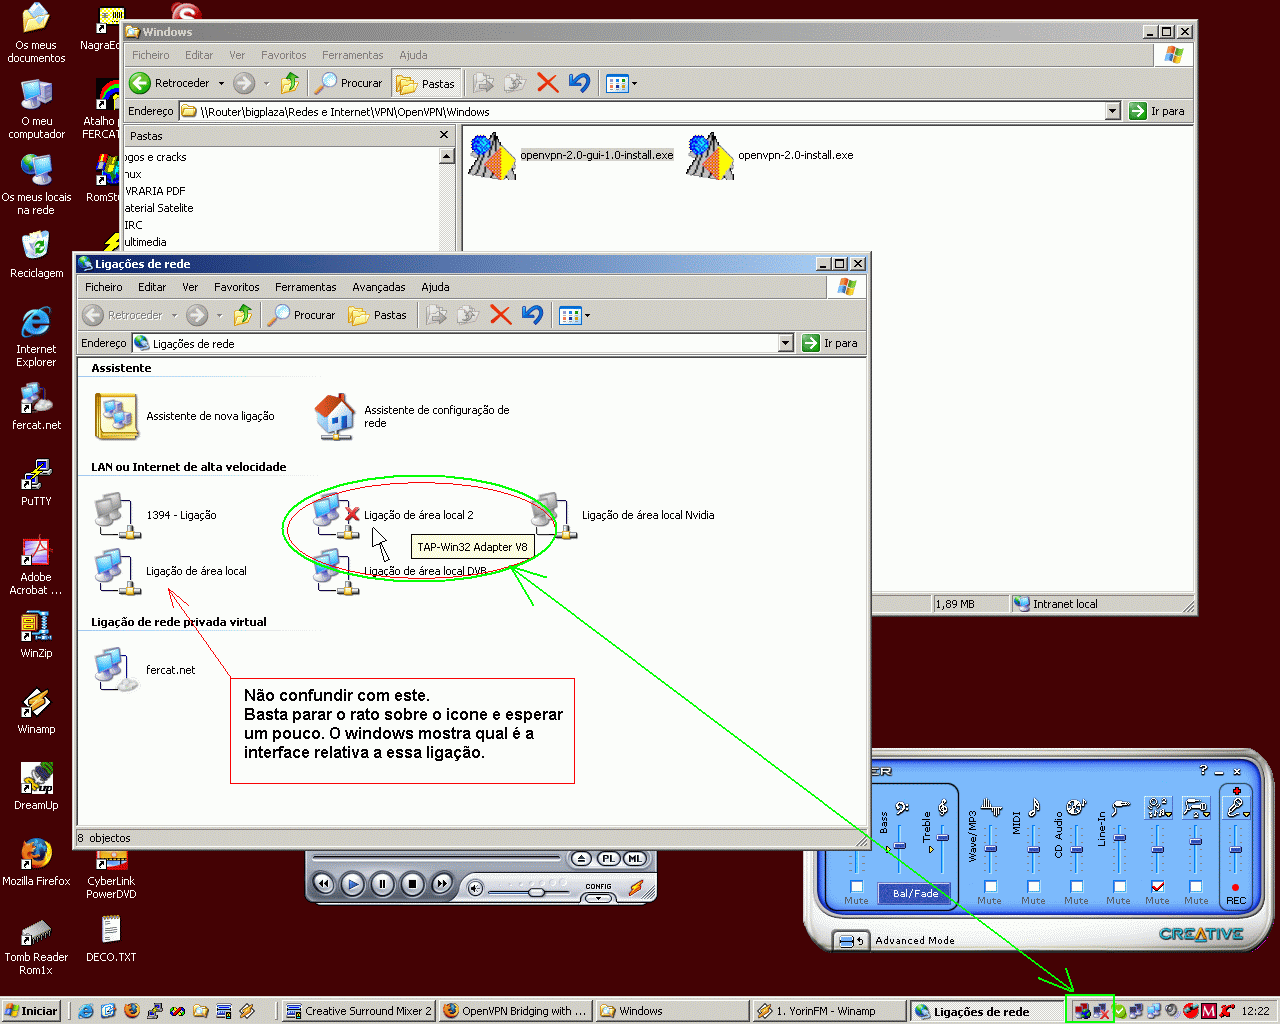This screenshot has height=1024, width=1280.
Task: Open the Avançadas menu
Action: pos(378,287)
